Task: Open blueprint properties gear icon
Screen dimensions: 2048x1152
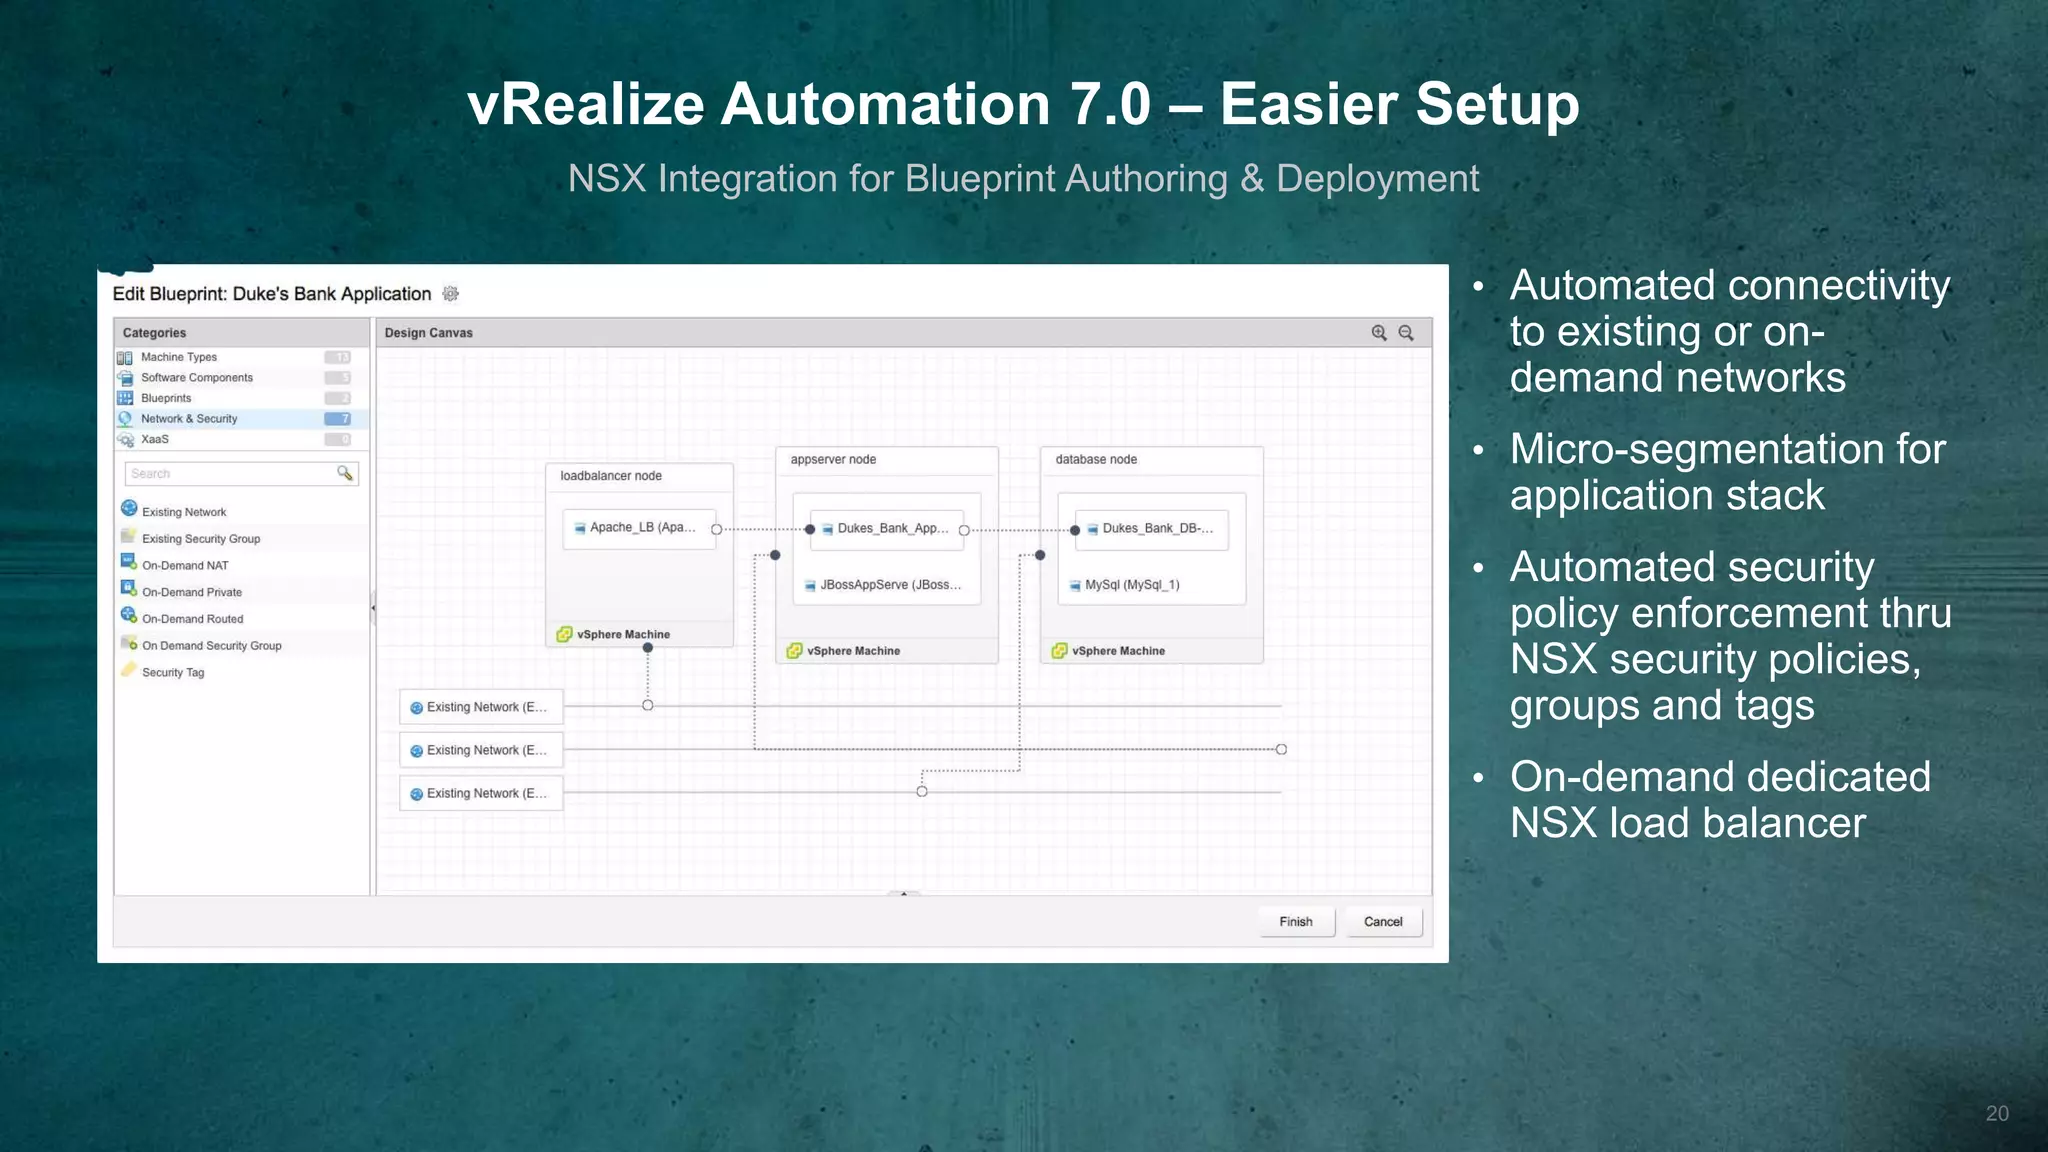Action: coord(451,294)
